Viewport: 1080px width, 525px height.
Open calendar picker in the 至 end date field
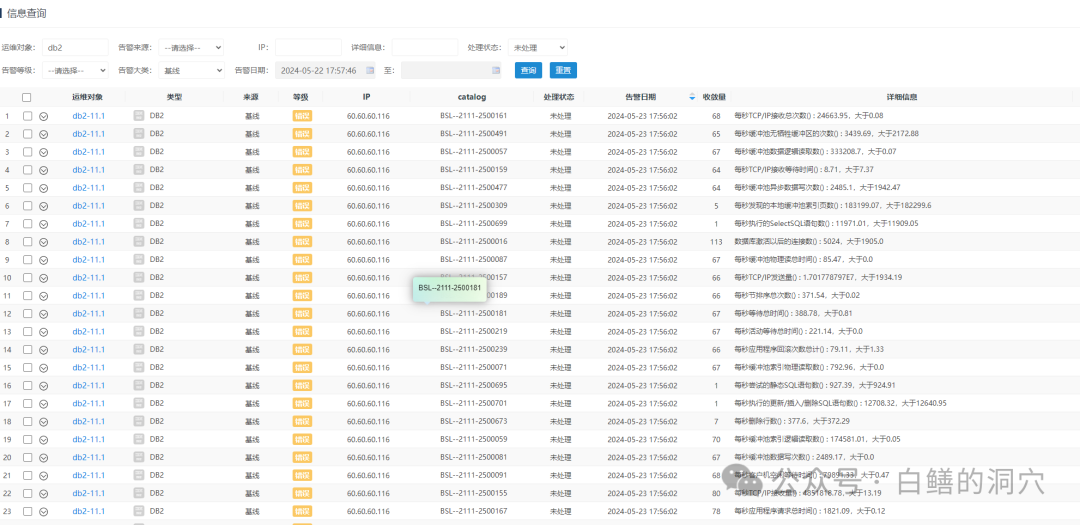click(496, 70)
